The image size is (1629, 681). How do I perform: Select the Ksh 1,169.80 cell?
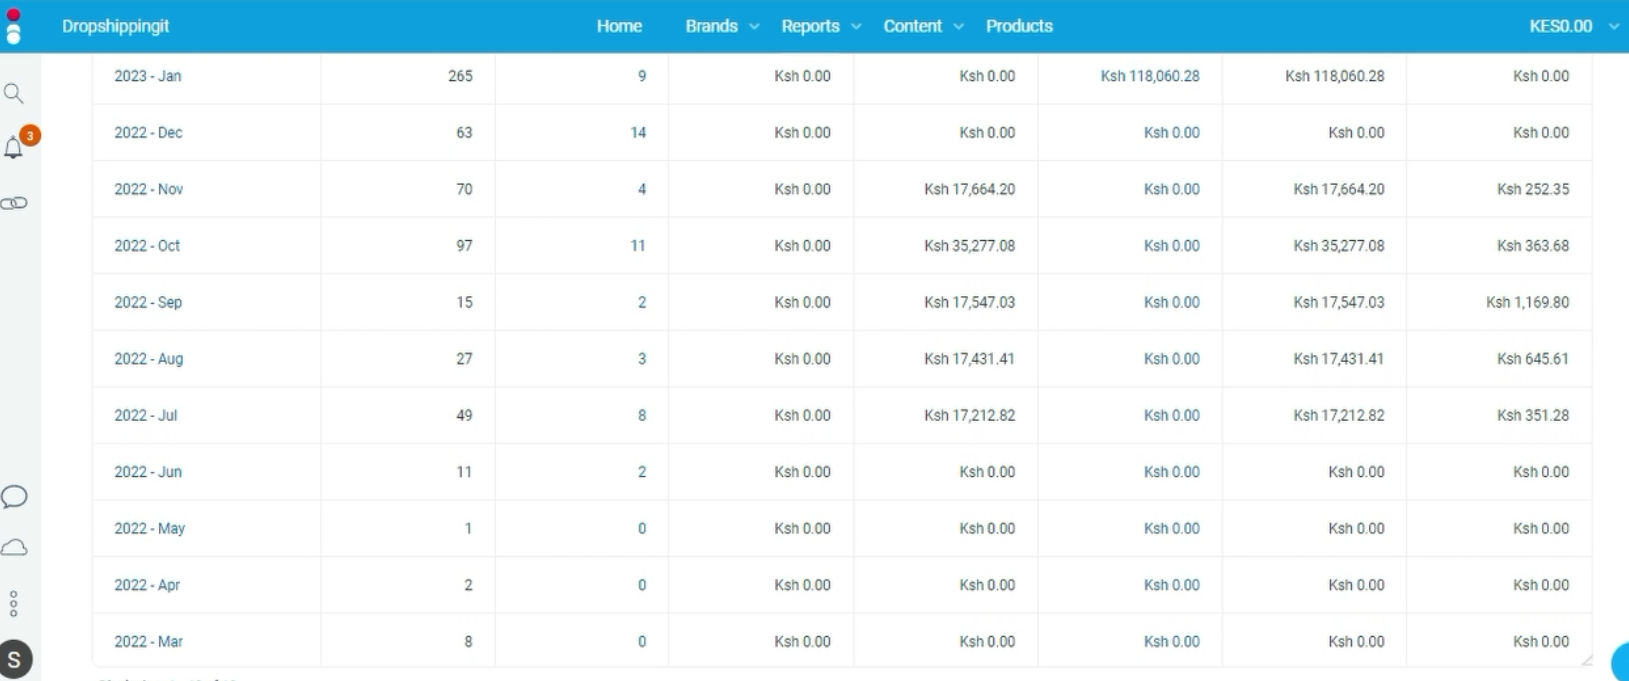pos(1527,302)
